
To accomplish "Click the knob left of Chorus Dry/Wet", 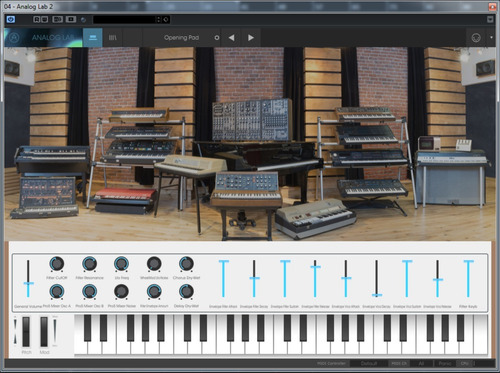I will point(154,264).
